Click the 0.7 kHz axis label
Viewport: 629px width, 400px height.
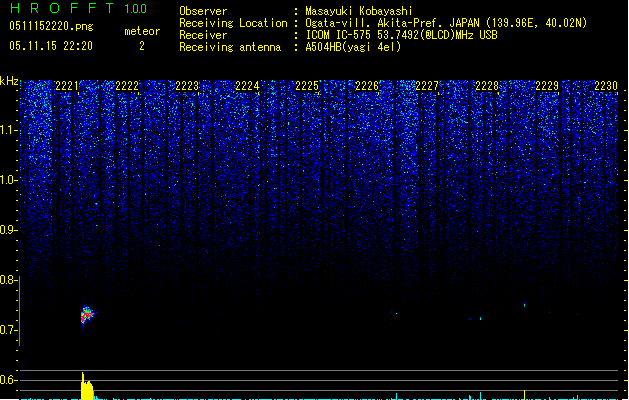[x=8, y=330]
